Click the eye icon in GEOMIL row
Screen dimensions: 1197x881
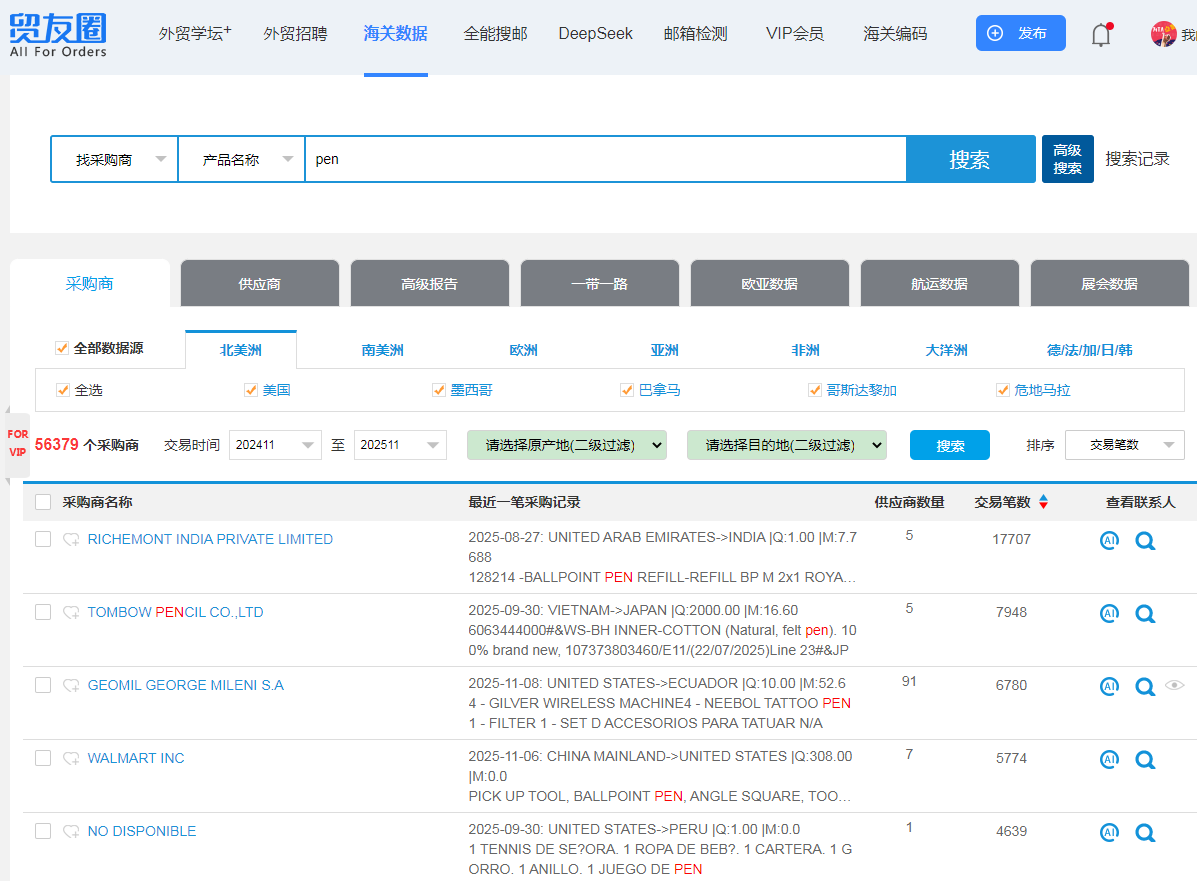pos(1175,686)
